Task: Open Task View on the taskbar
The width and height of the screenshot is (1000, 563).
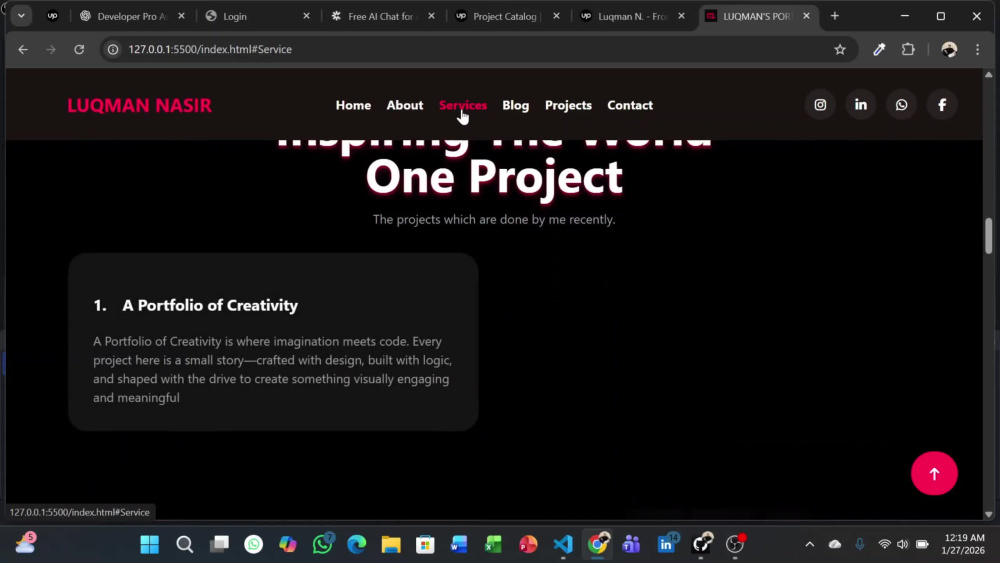Action: click(219, 545)
